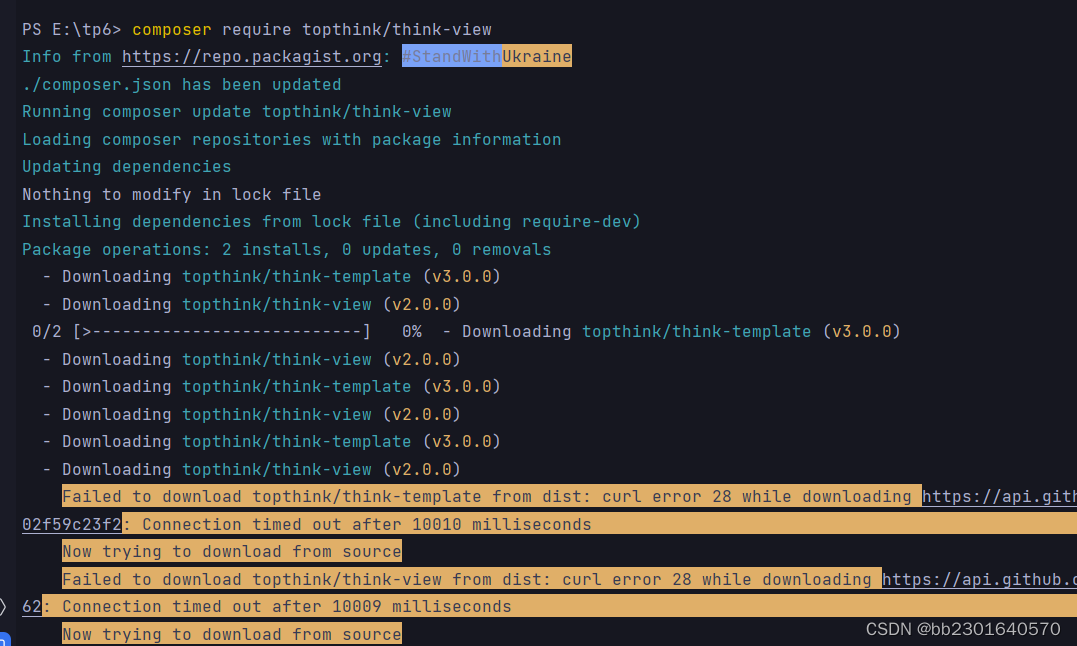Click the 'Updating dependencies' line
The height and width of the screenshot is (646, 1077).
click(126, 167)
